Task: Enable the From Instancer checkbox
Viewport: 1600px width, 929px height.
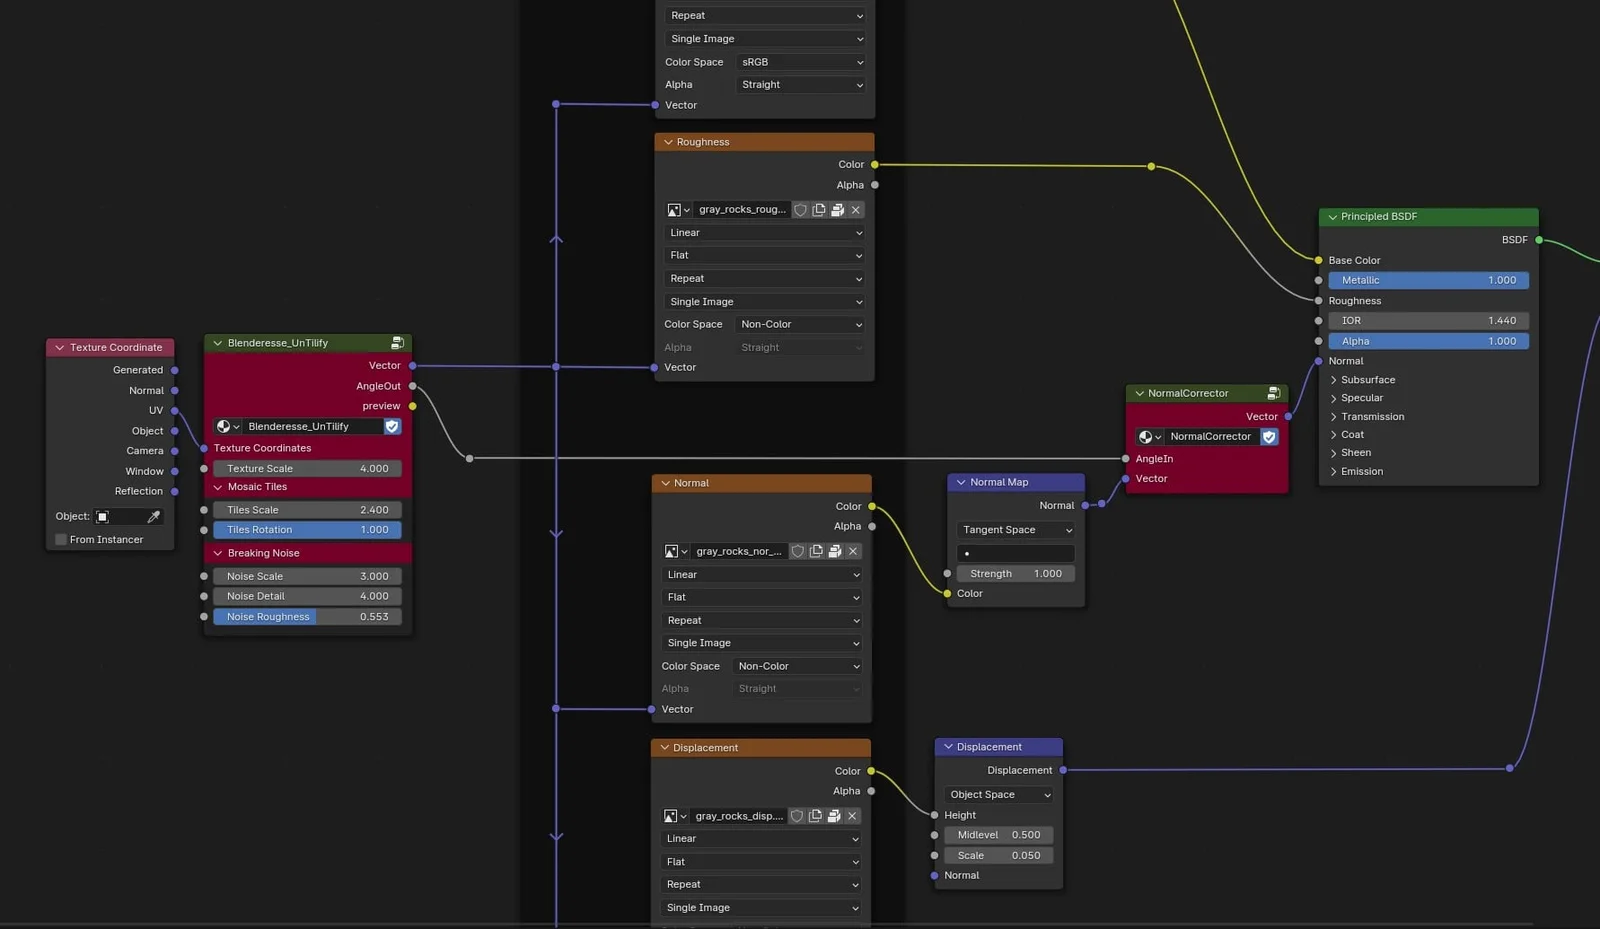Action: pos(61,539)
